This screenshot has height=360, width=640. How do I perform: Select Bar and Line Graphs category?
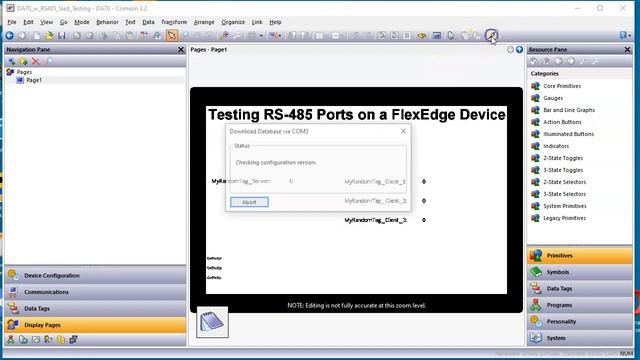click(569, 110)
